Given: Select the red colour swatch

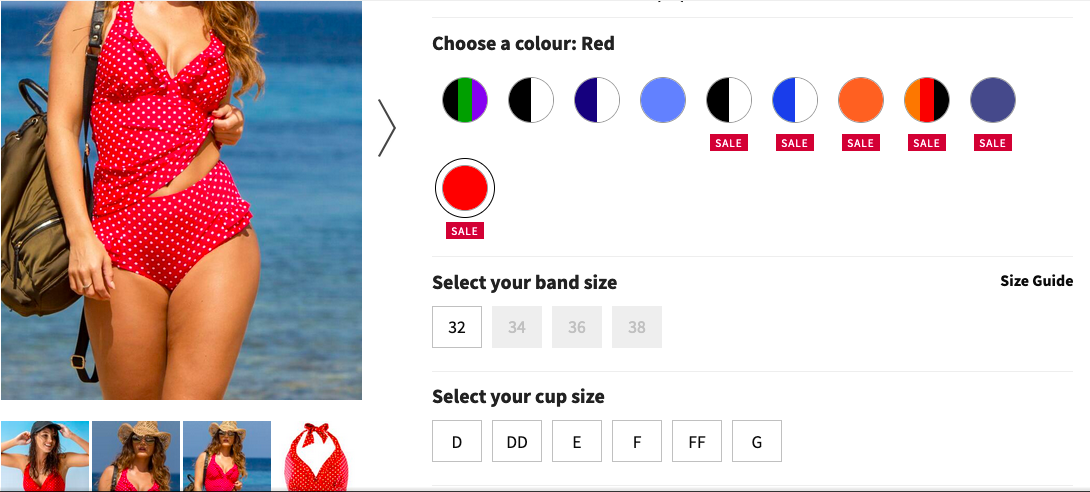Looking at the screenshot, I should click(x=465, y=188).
